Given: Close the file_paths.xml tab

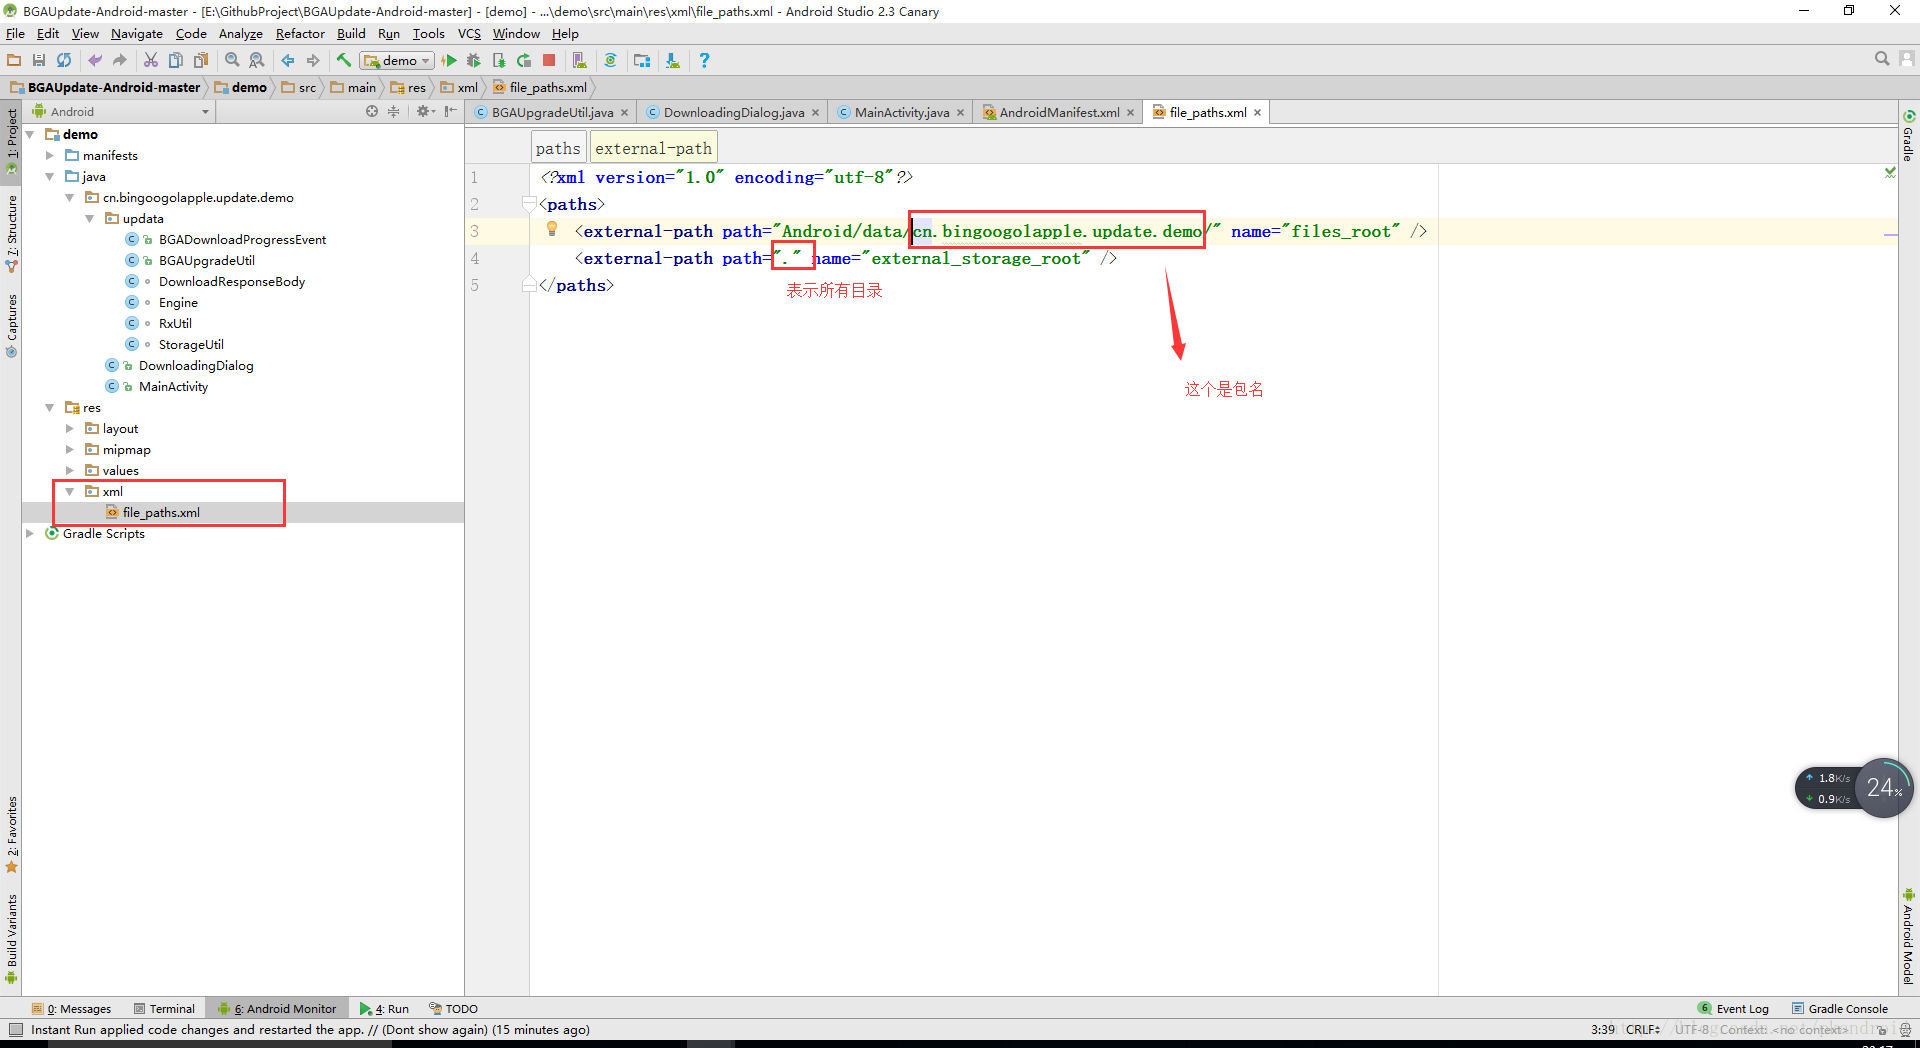Looking at the screenshot, I should [1257, 112].
